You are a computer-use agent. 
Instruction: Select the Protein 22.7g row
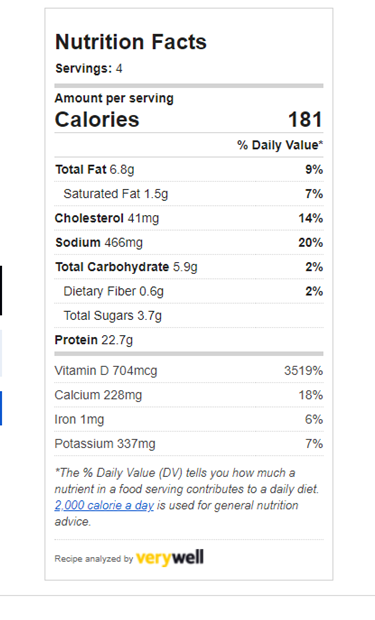(189, 340)
